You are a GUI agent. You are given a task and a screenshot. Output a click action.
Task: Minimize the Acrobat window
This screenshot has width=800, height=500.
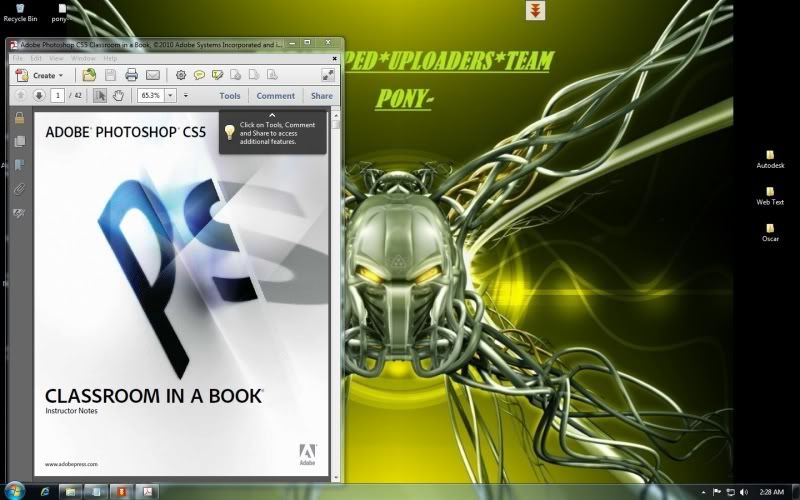point(292,43)
